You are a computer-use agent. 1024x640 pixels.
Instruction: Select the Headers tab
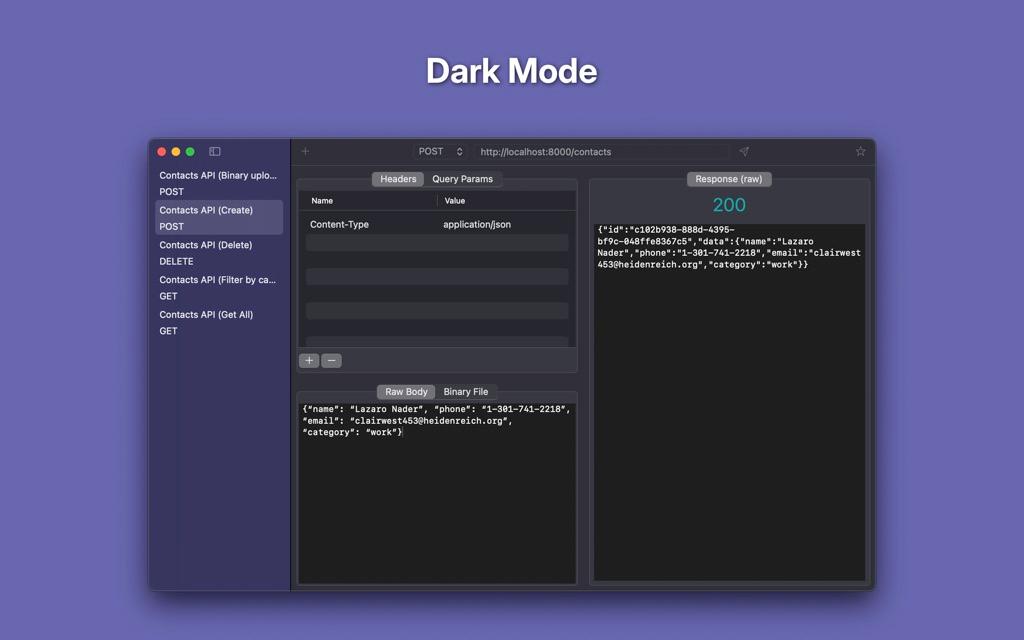click(398, 179)
